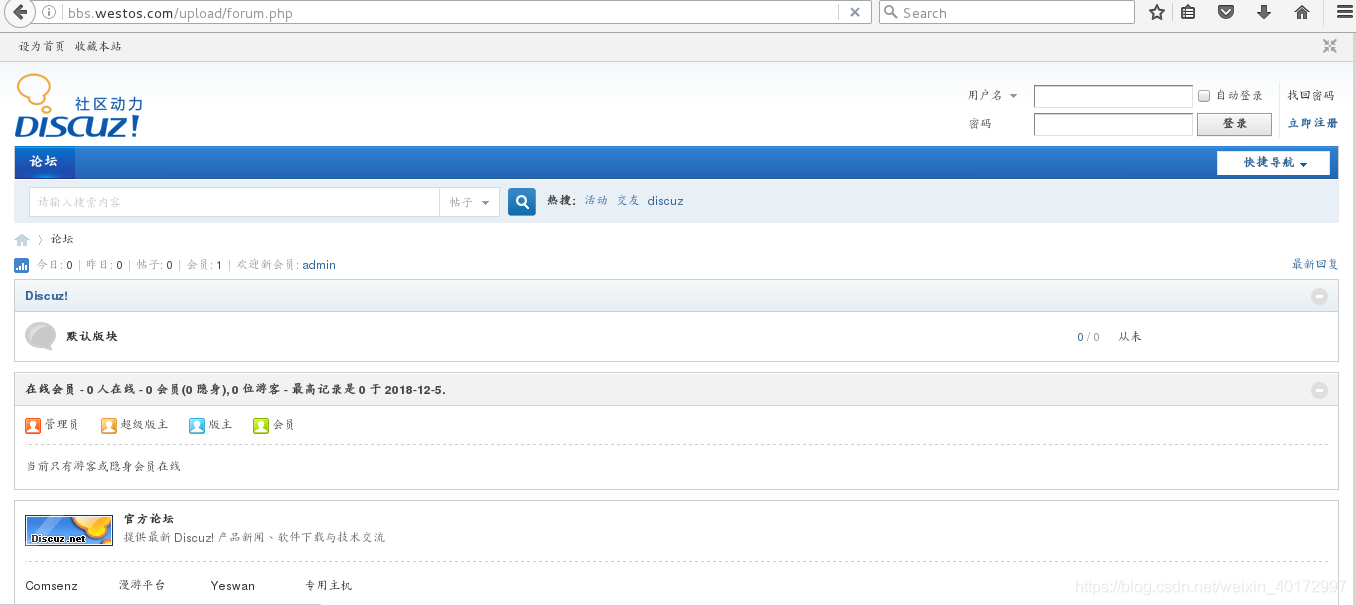The width and height of the screenshot is (1356, 605).
Task: Open the Yeswan friend link
Action: [x=233, y=586]
